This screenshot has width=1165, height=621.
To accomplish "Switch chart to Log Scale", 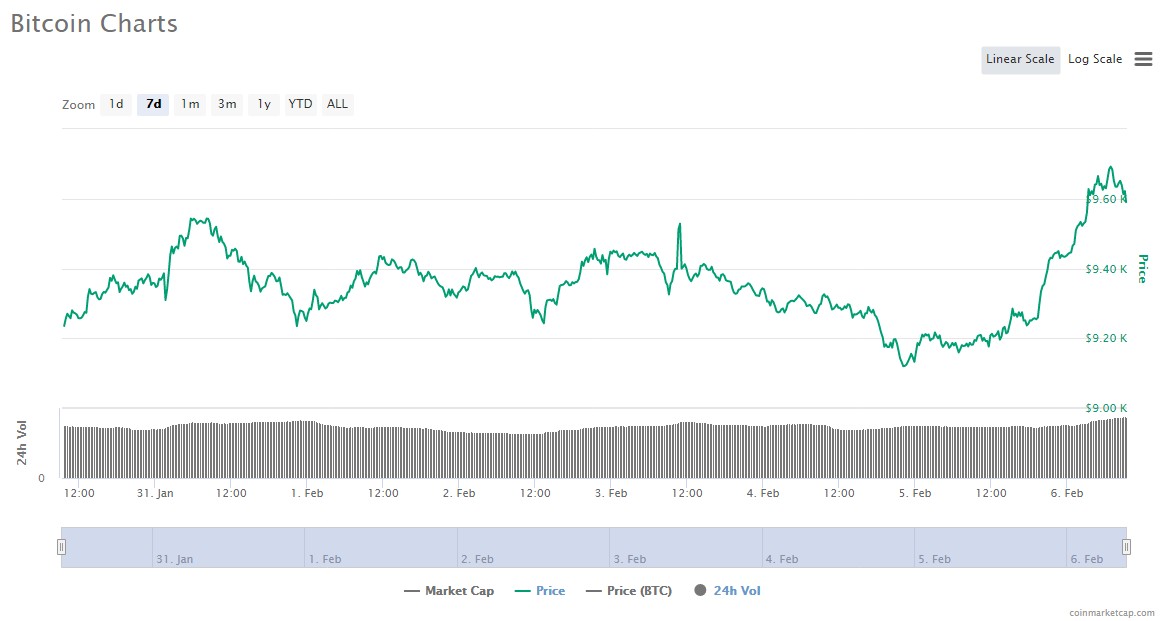I will (x=1095, y=59).
